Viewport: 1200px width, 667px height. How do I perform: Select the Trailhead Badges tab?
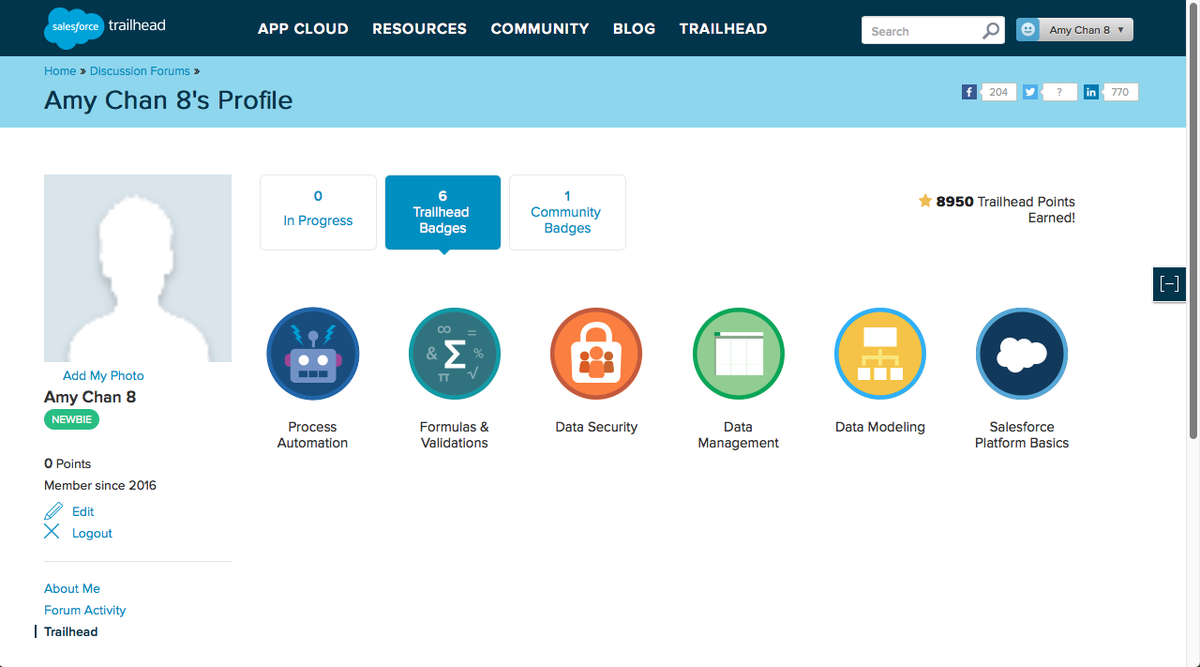click(x=442, y=212)
